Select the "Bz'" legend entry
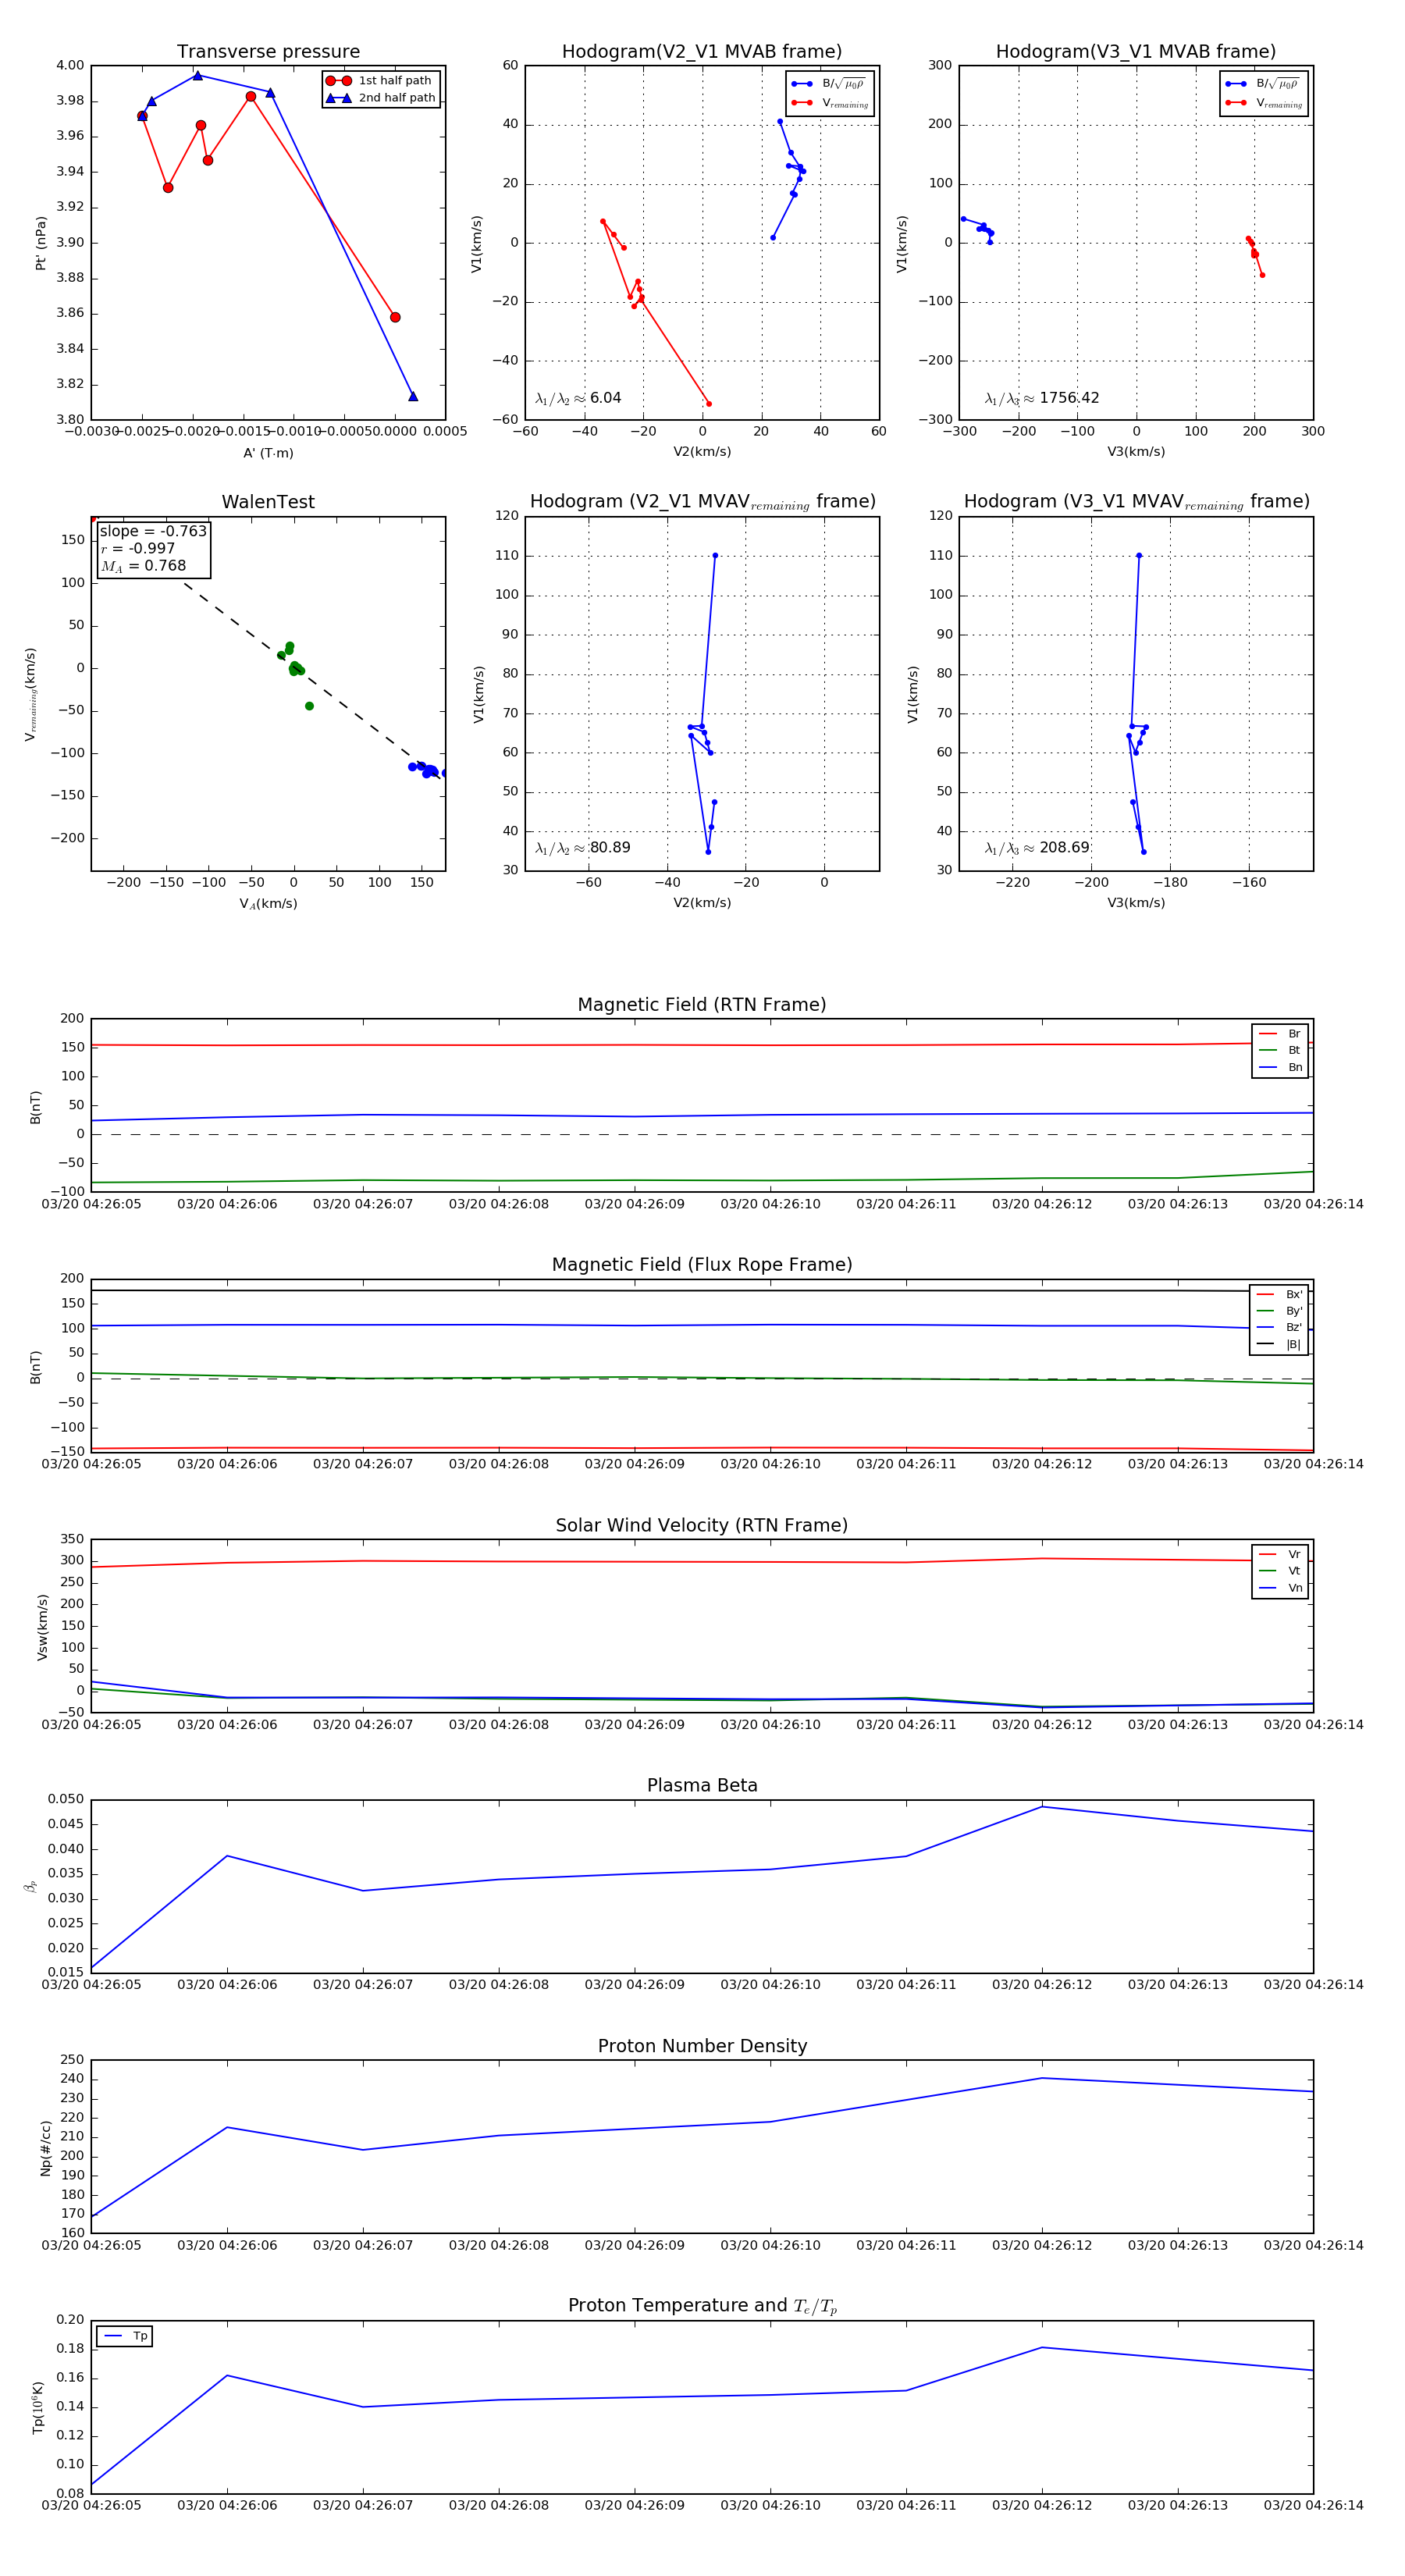Viewport: 1405px width, 2576px height. (x=1280, y=1328)
